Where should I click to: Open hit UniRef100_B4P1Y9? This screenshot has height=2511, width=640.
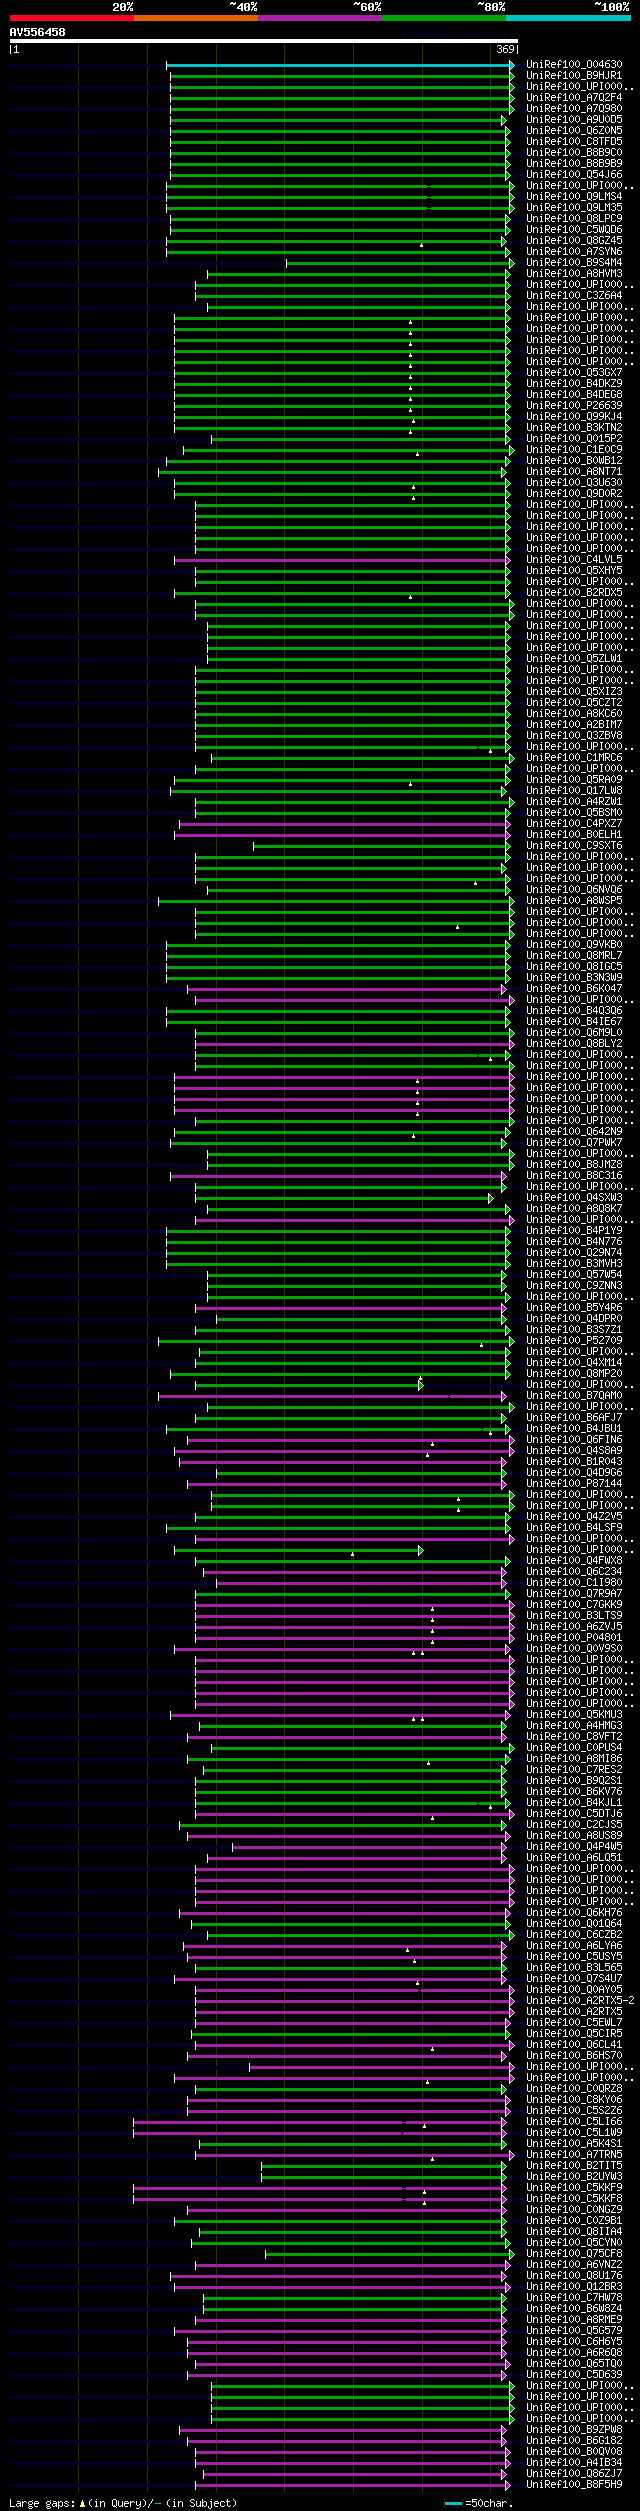point(574,1231)
